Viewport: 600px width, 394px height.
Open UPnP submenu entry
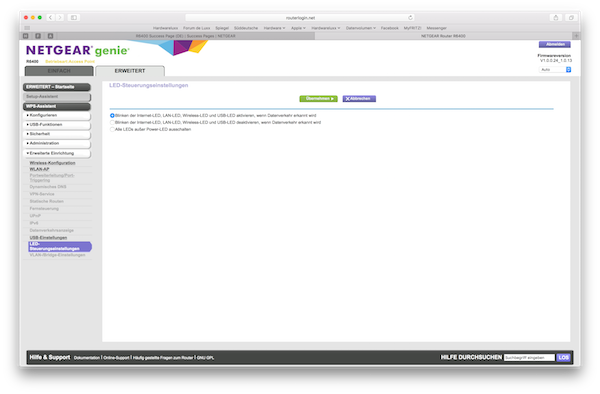tap(35, 216)
